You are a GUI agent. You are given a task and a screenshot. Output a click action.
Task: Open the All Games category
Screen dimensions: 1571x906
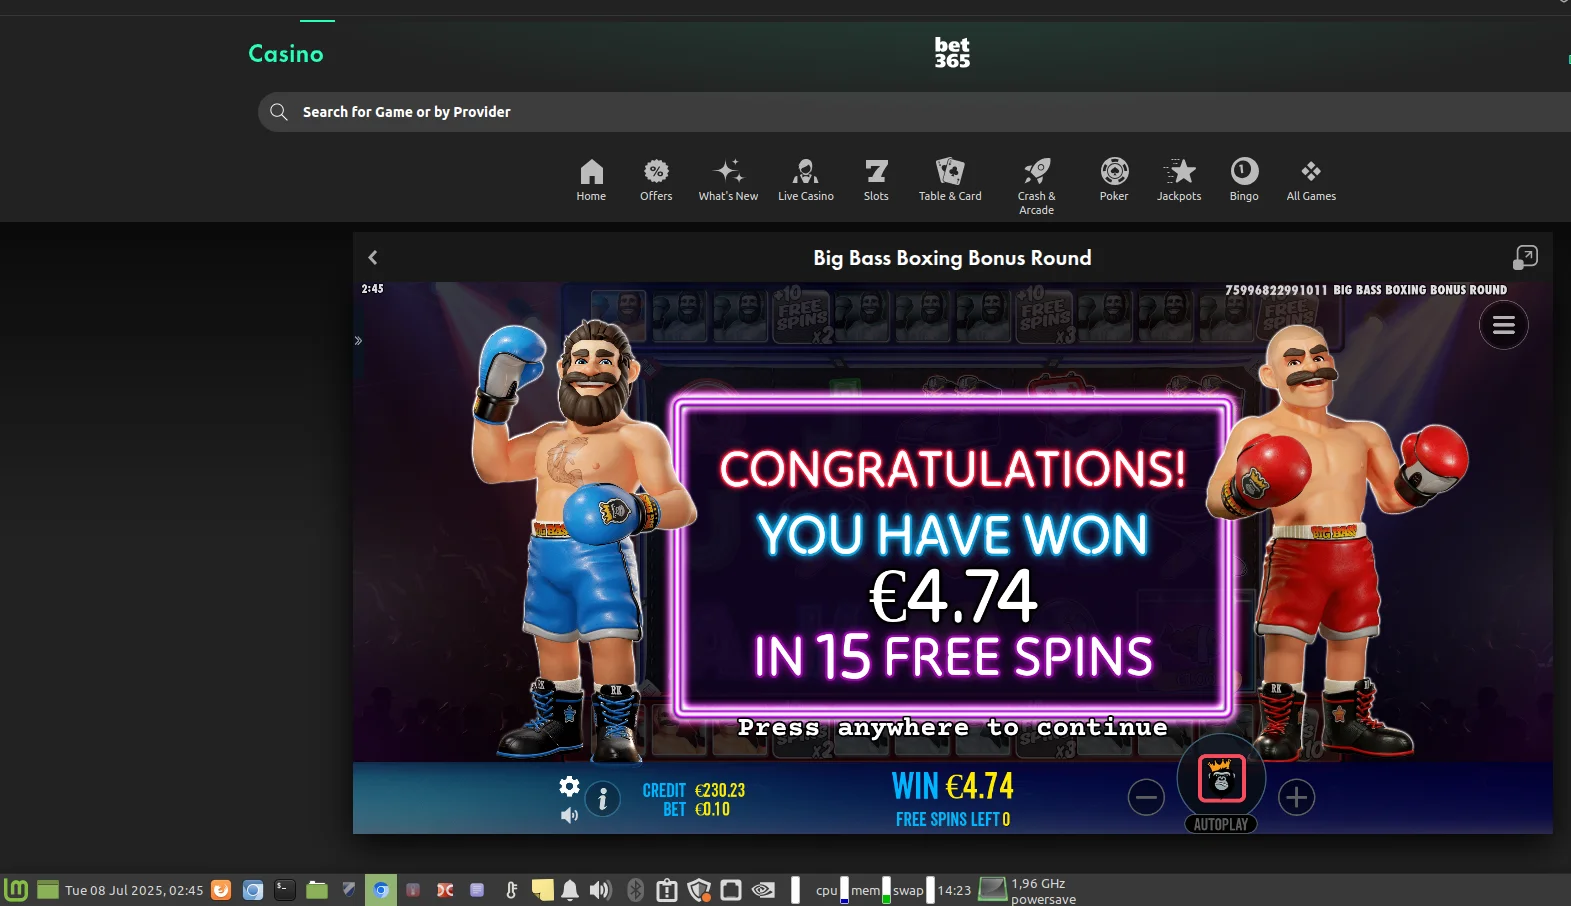[x=1311, y=181]
